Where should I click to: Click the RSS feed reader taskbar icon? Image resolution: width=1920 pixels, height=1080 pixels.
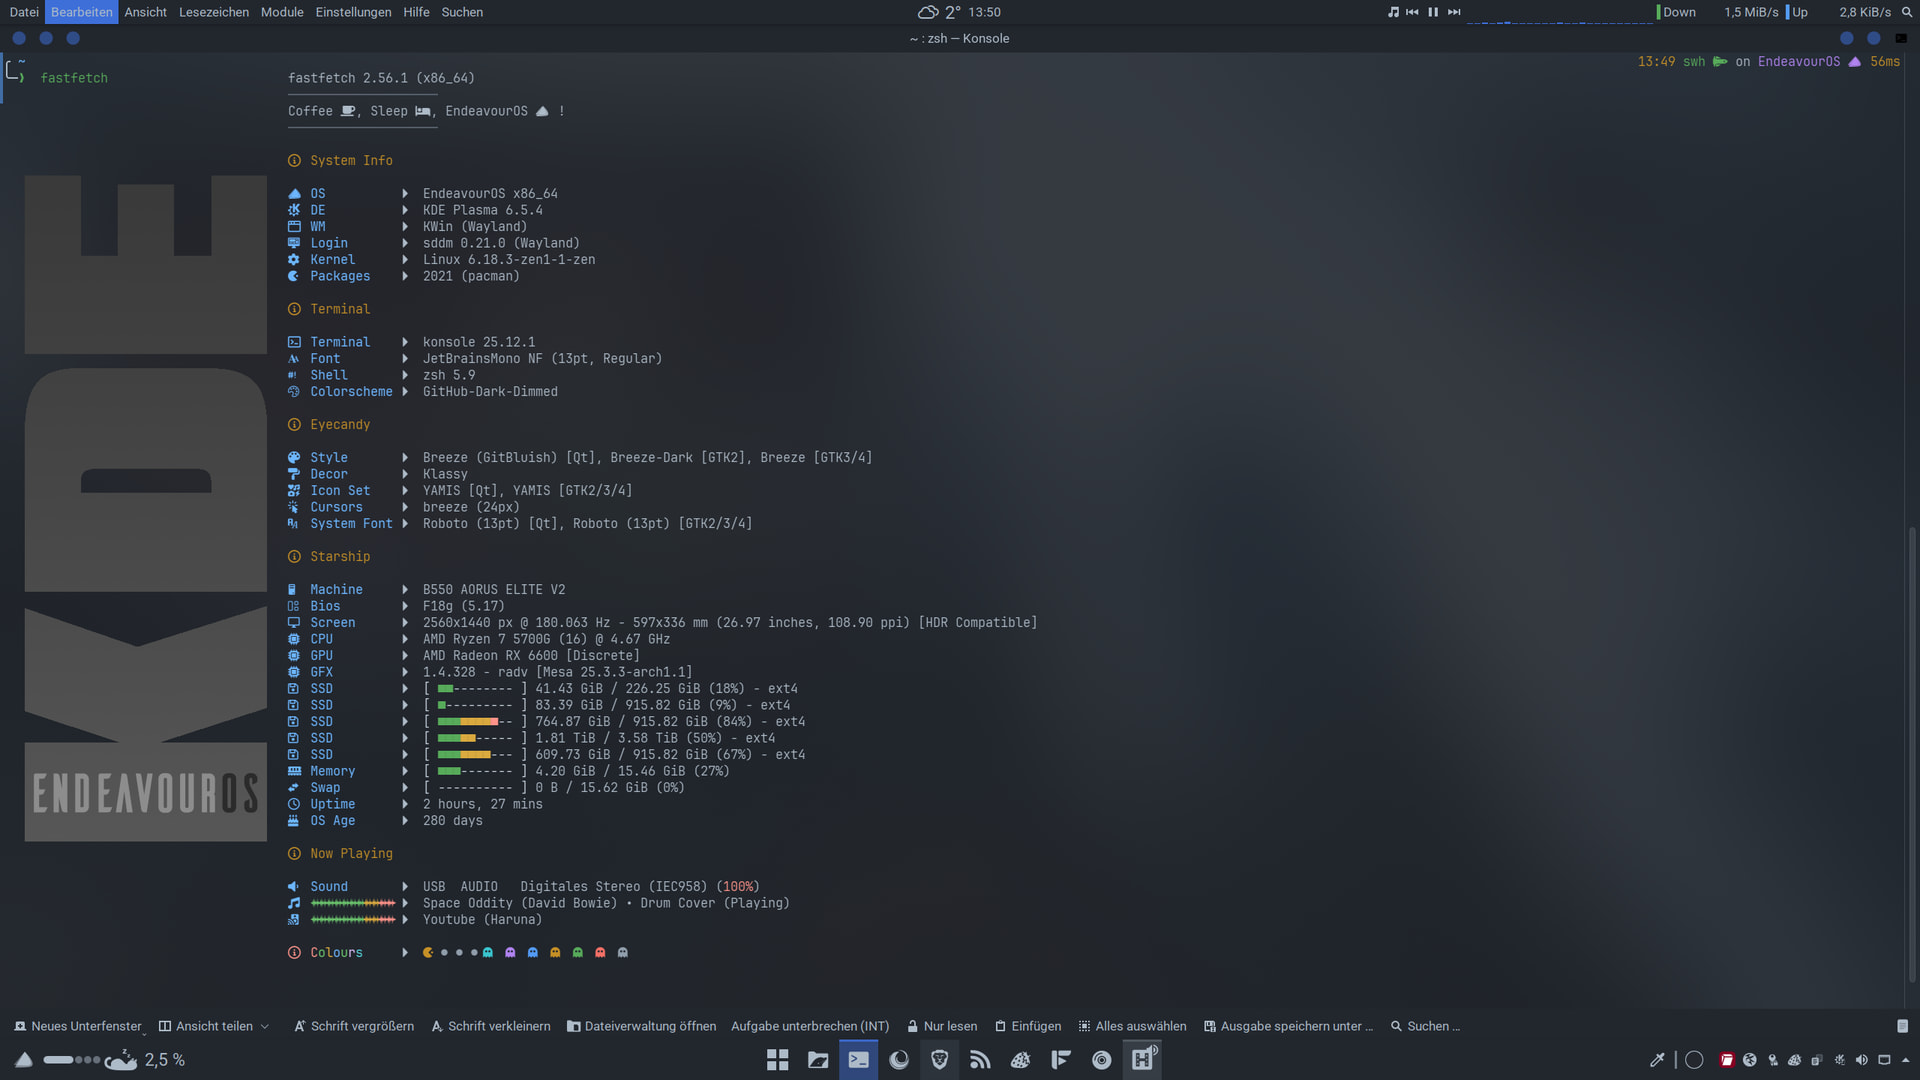pyautogui.click(x=980, y=1060)
